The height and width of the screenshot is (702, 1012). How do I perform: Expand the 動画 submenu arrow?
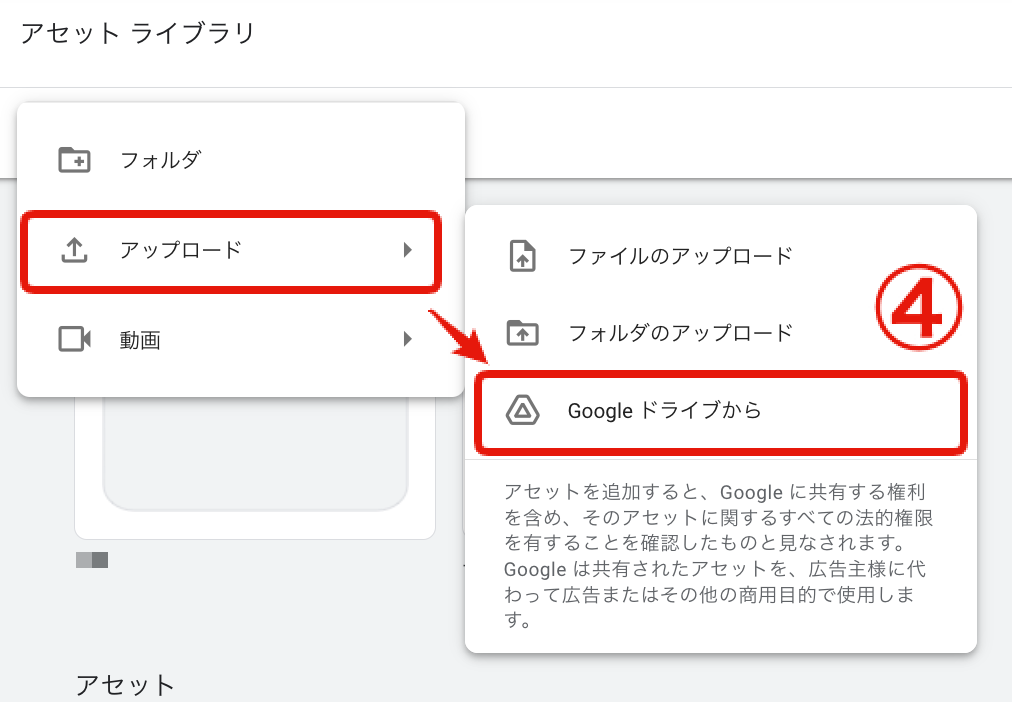(407, 340)
